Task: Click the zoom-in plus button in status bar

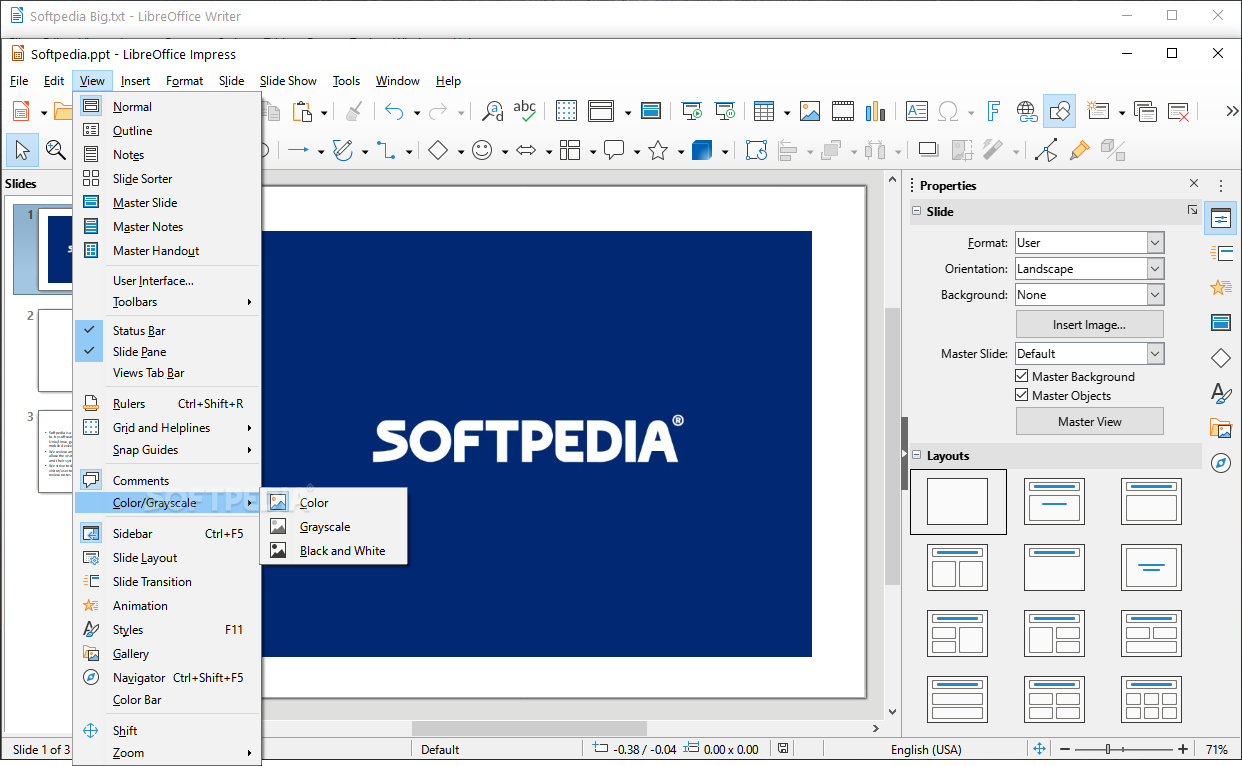Action: (x=1183, y=749)
